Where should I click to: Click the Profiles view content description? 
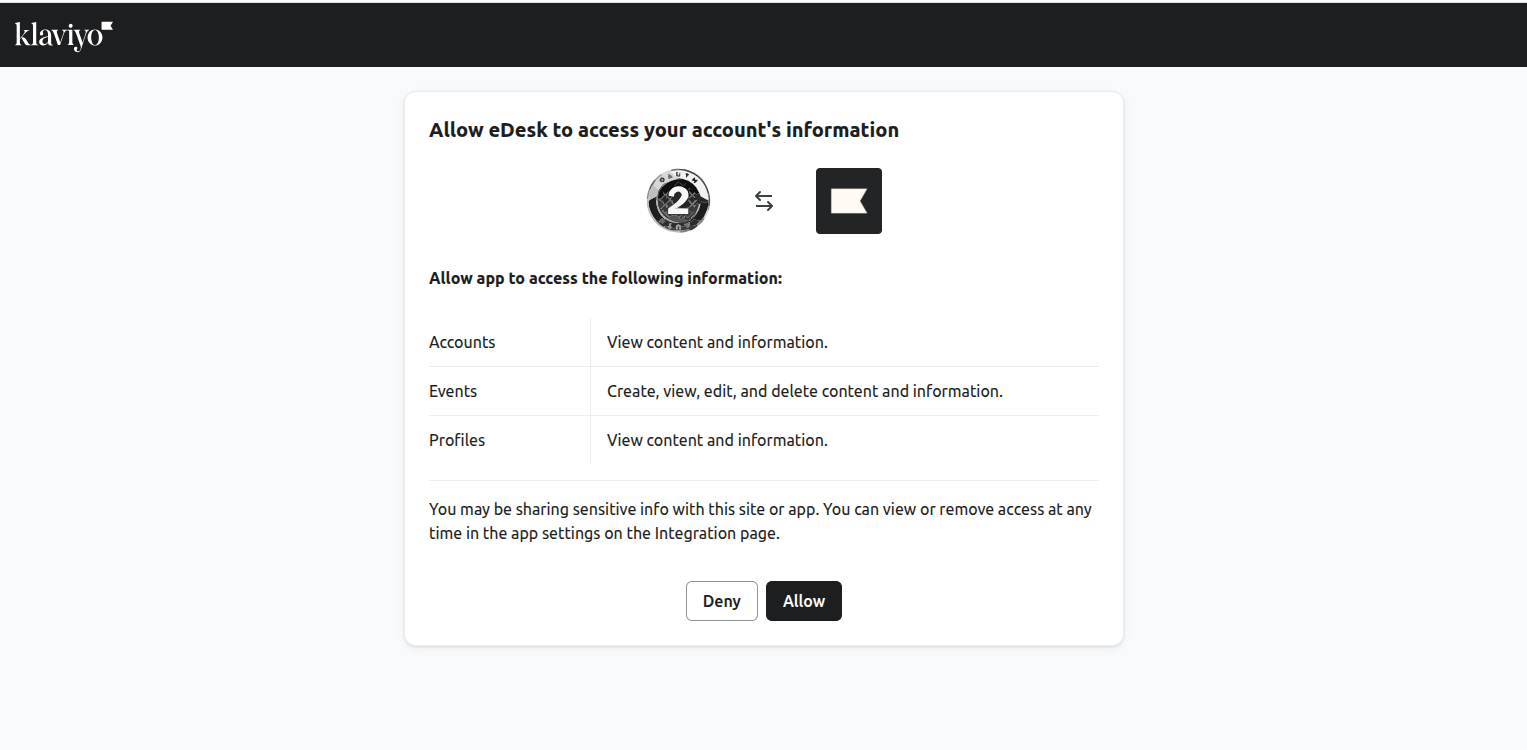[716, 440]
